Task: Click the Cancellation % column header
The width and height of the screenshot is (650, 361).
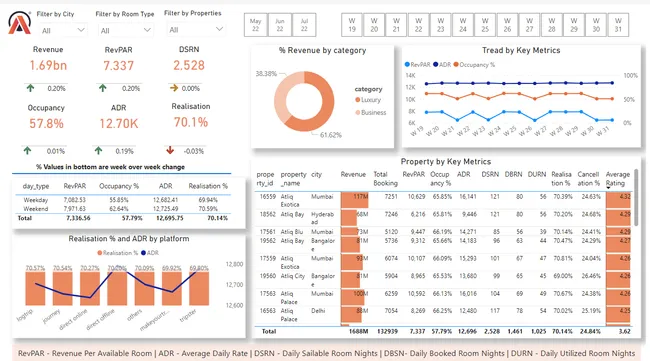Action: pyautogui.click(x=589, y=179)
